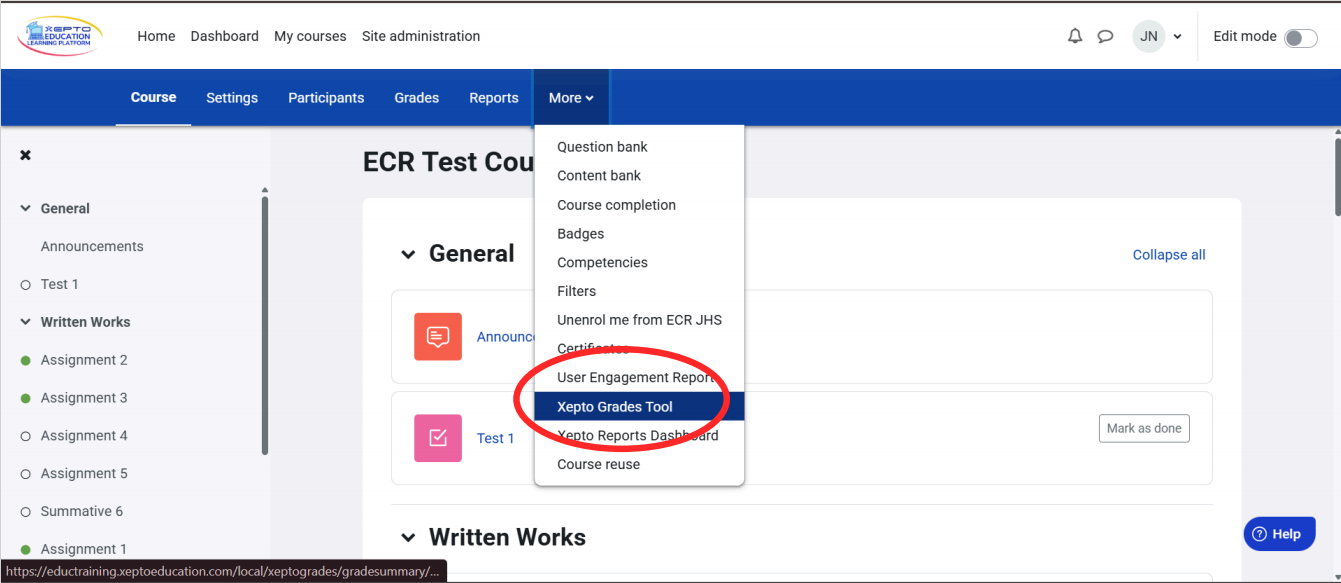
Task: Click the Assignment 5 empty completion circle
Action: click(x=26, y=474)
